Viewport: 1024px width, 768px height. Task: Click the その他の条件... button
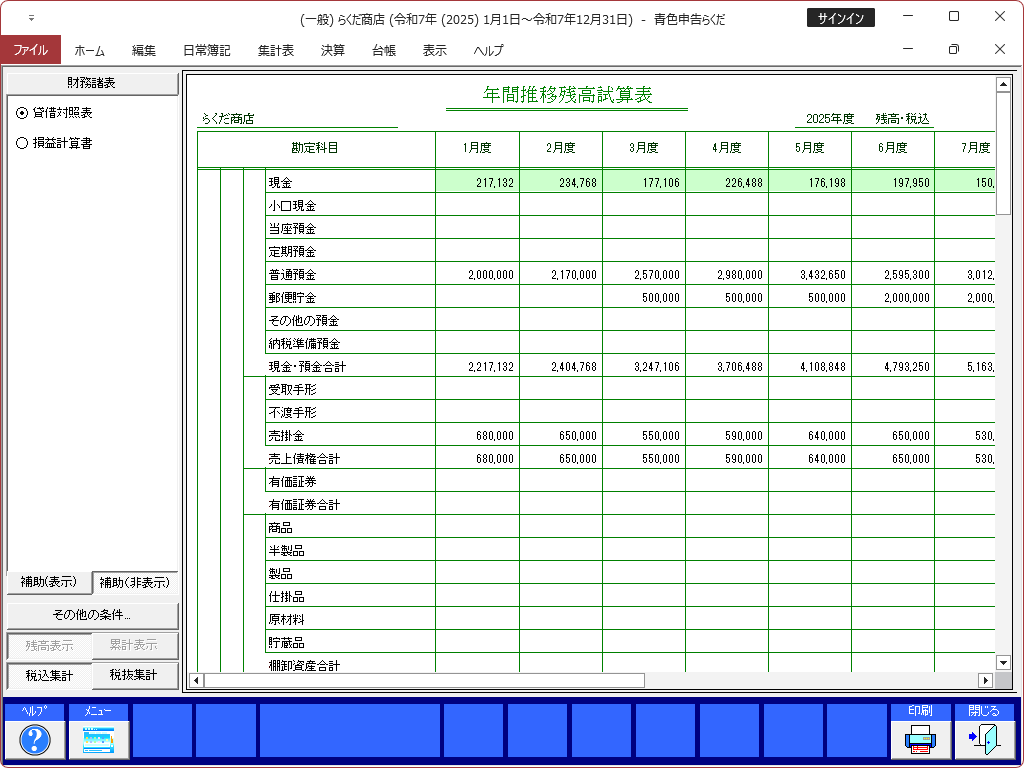pos(92,614)
